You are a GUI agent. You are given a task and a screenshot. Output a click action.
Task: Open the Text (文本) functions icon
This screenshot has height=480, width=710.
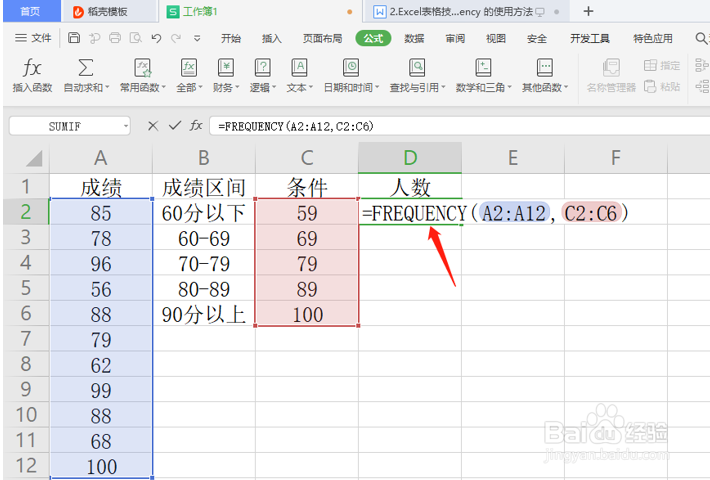[x=299, y=68]
